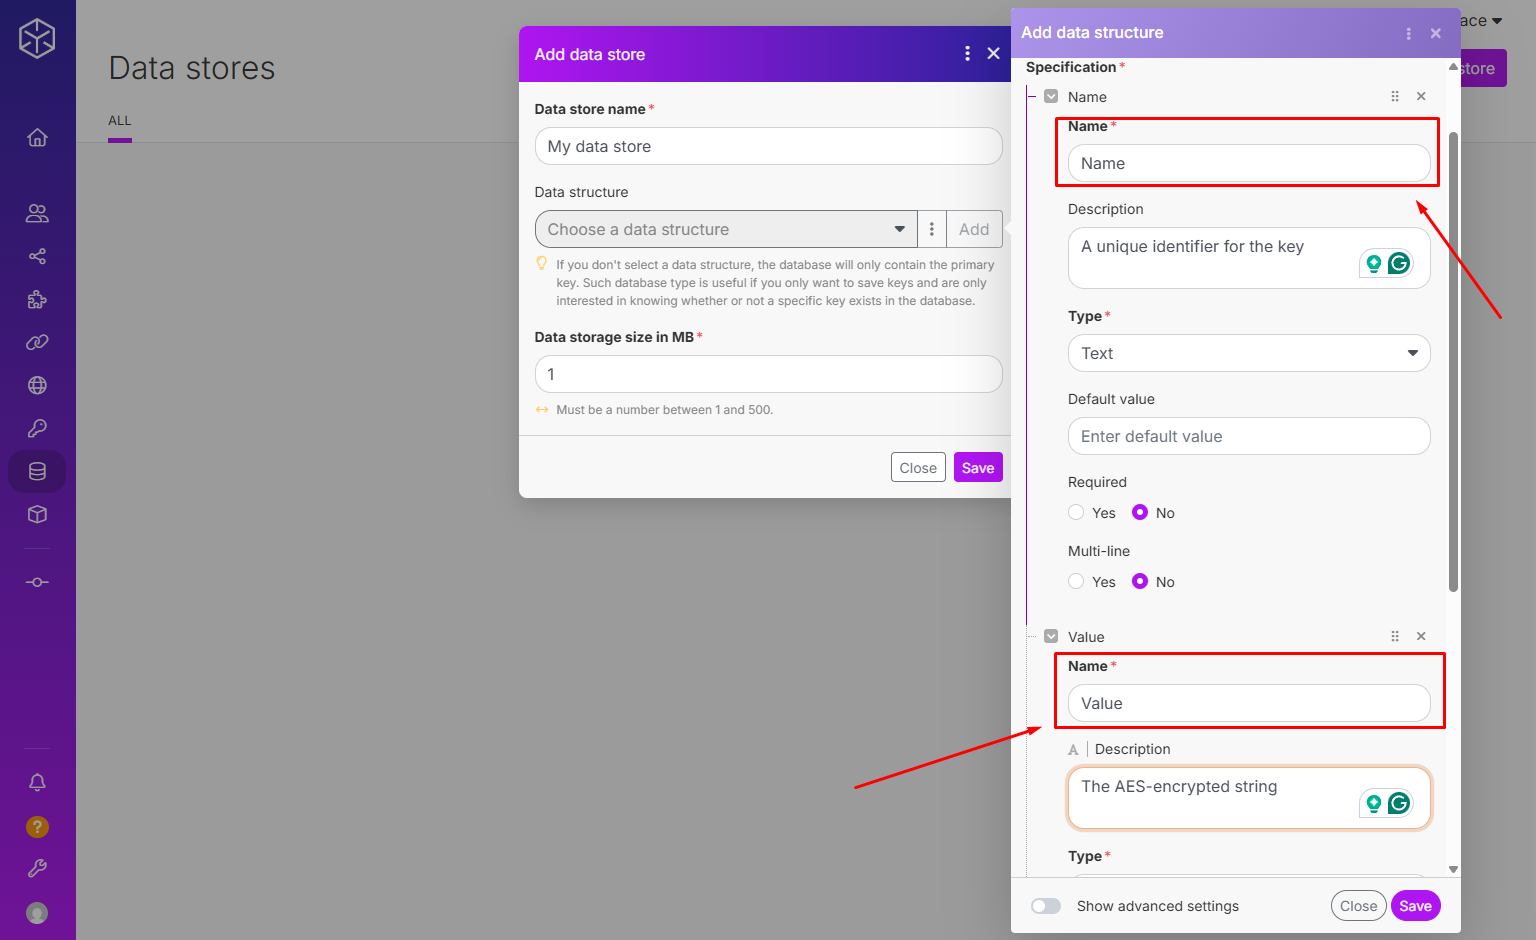Switch to the ALL tab

[120, 121]
